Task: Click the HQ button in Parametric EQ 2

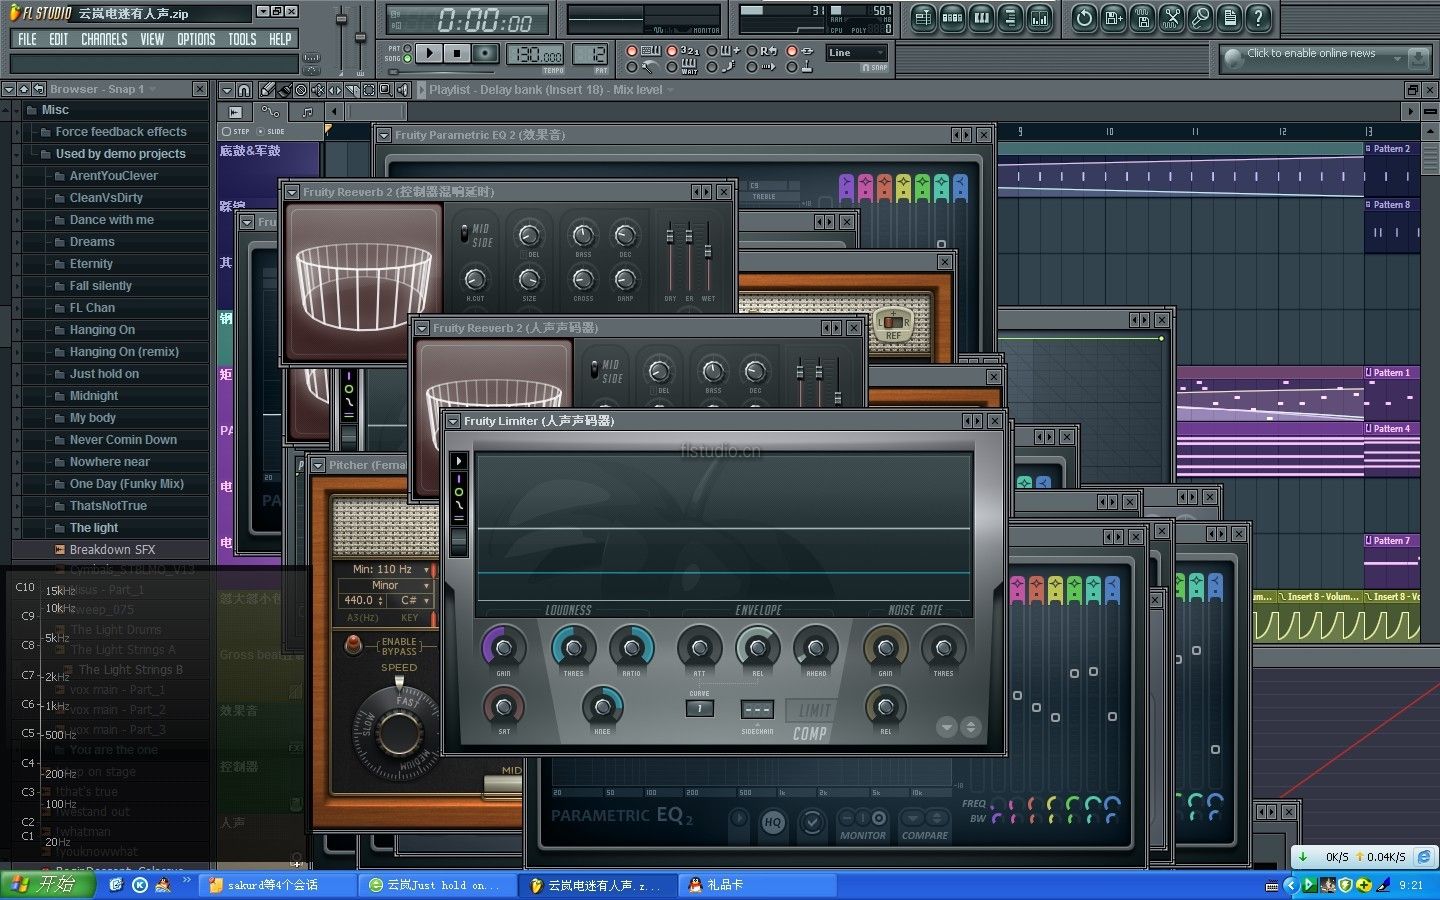Action: pos(772,822)
